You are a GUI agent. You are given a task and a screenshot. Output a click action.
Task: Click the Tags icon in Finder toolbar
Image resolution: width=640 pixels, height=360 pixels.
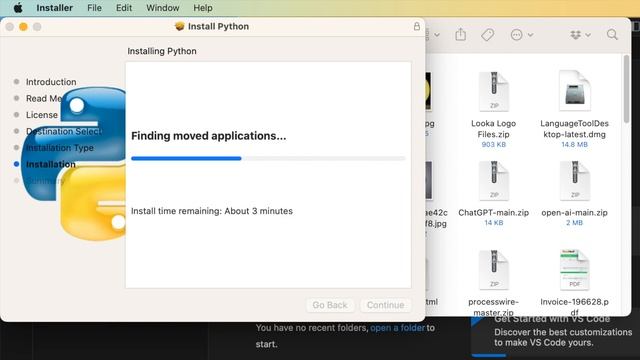487,35
